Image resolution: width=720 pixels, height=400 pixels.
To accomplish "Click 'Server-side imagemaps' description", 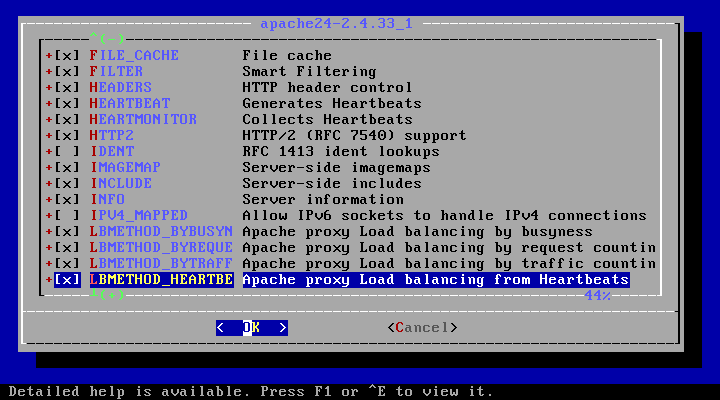I will pos(337,168).
